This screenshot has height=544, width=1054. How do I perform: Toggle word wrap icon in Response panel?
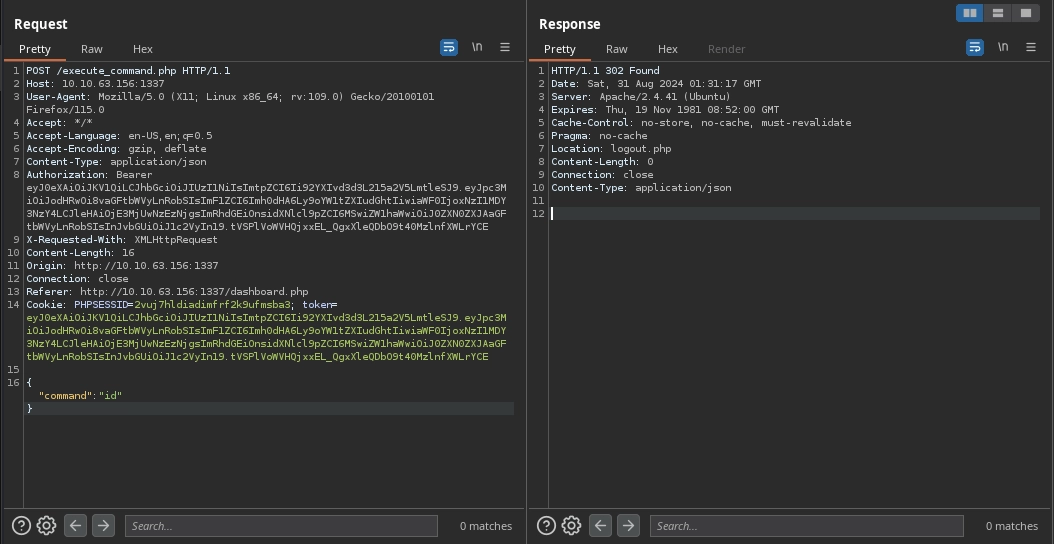pos(974,47)
